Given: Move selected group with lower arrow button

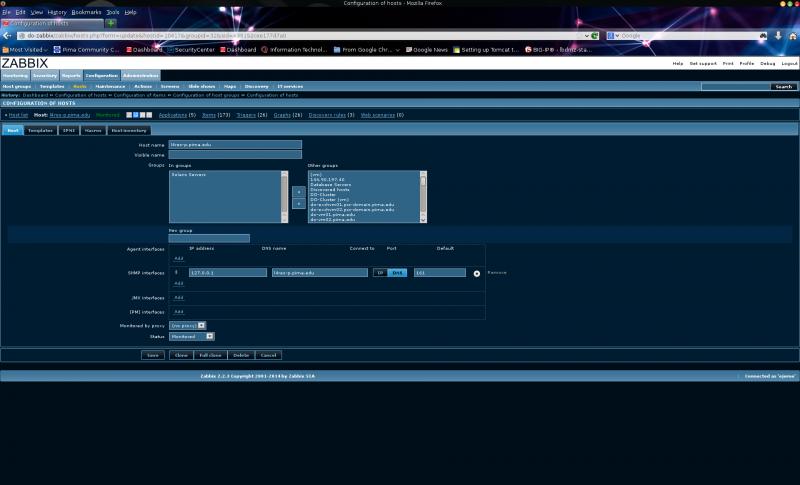Looking at the screenshot, I should click(299, 203).
